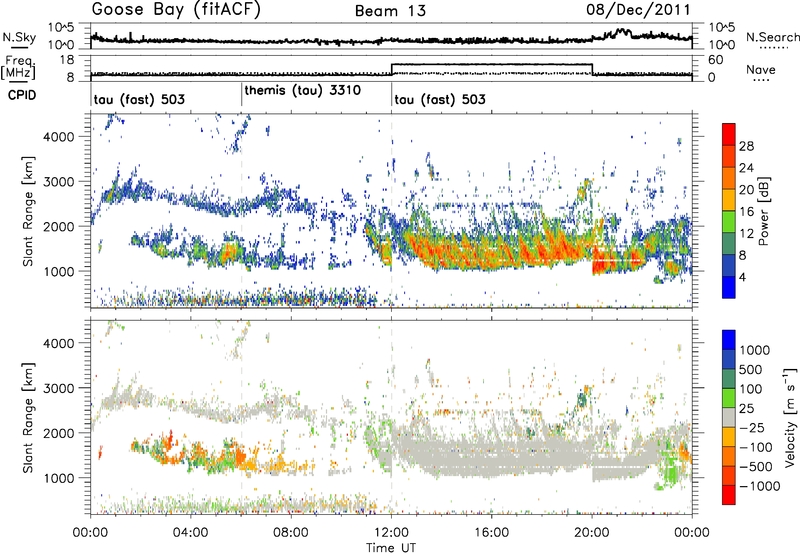Click the "4" value on power scale
The image size is (800, 554).
742,278
